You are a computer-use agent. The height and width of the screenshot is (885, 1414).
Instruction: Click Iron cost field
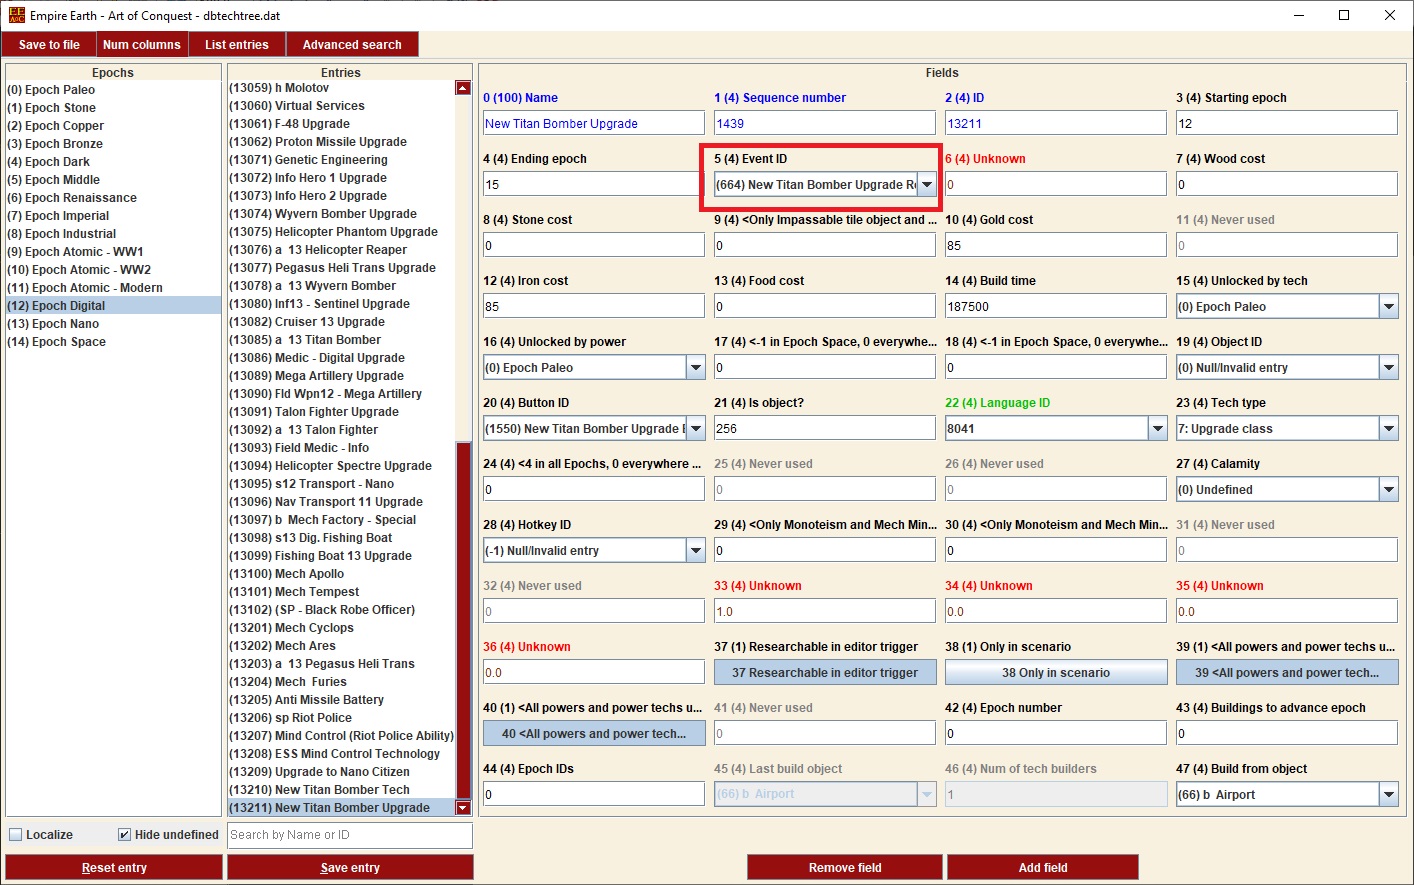coord(594,307)
